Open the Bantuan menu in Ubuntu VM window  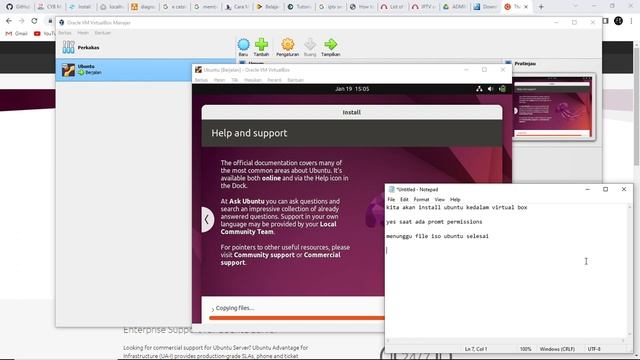click(296, 80)
